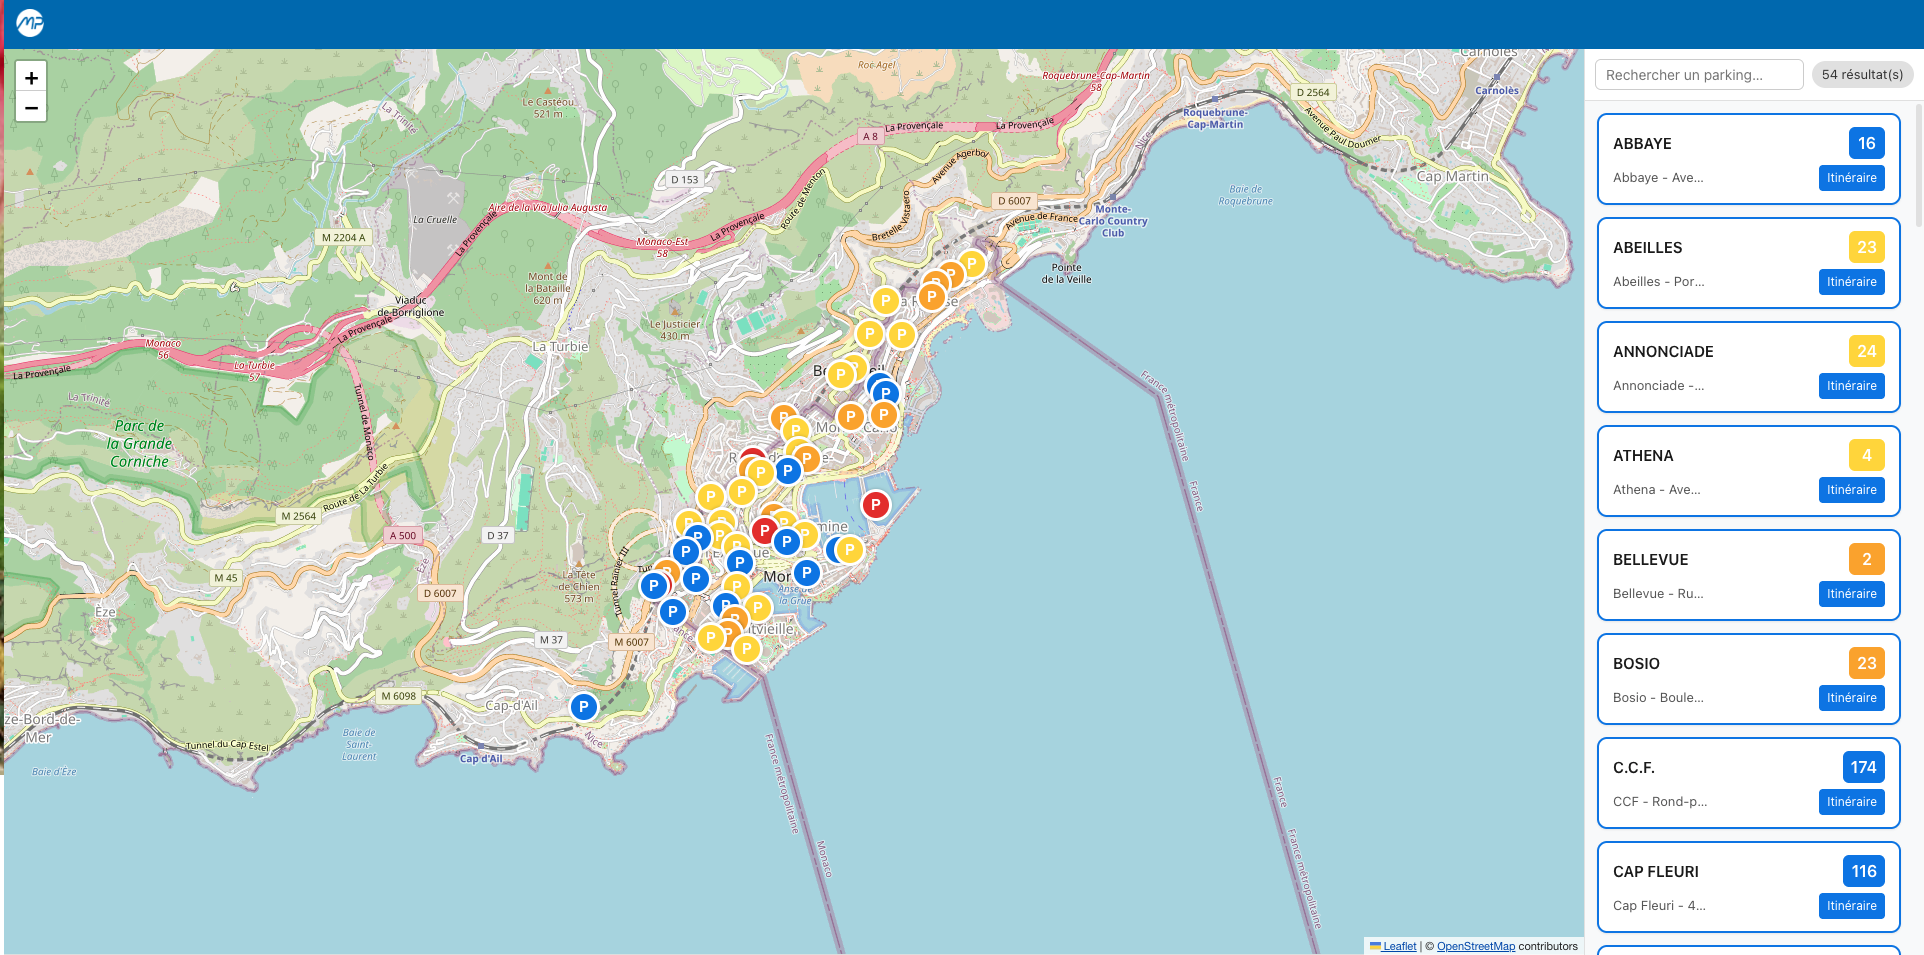Select the CAP FLEURI card title
Image resolution: width=1924 pixels, height=955 pixels.
pos(1656,872)
